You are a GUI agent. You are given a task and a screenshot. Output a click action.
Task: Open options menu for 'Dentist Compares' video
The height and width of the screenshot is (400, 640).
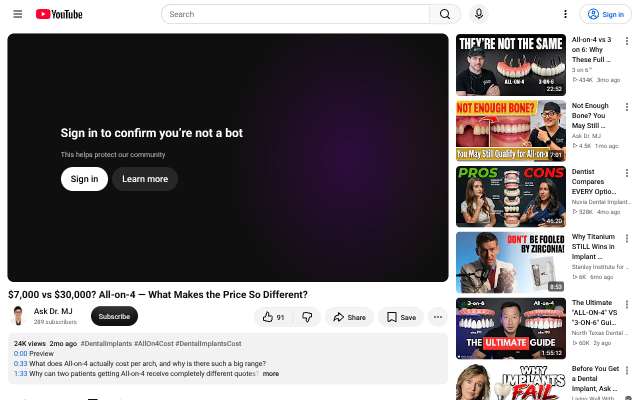(x=627, y=173)
